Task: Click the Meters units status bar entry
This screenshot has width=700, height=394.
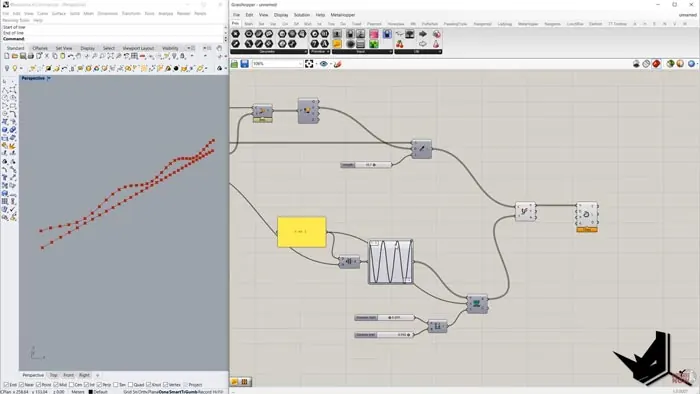Action: pyautogui.click(x=78, y=392)
